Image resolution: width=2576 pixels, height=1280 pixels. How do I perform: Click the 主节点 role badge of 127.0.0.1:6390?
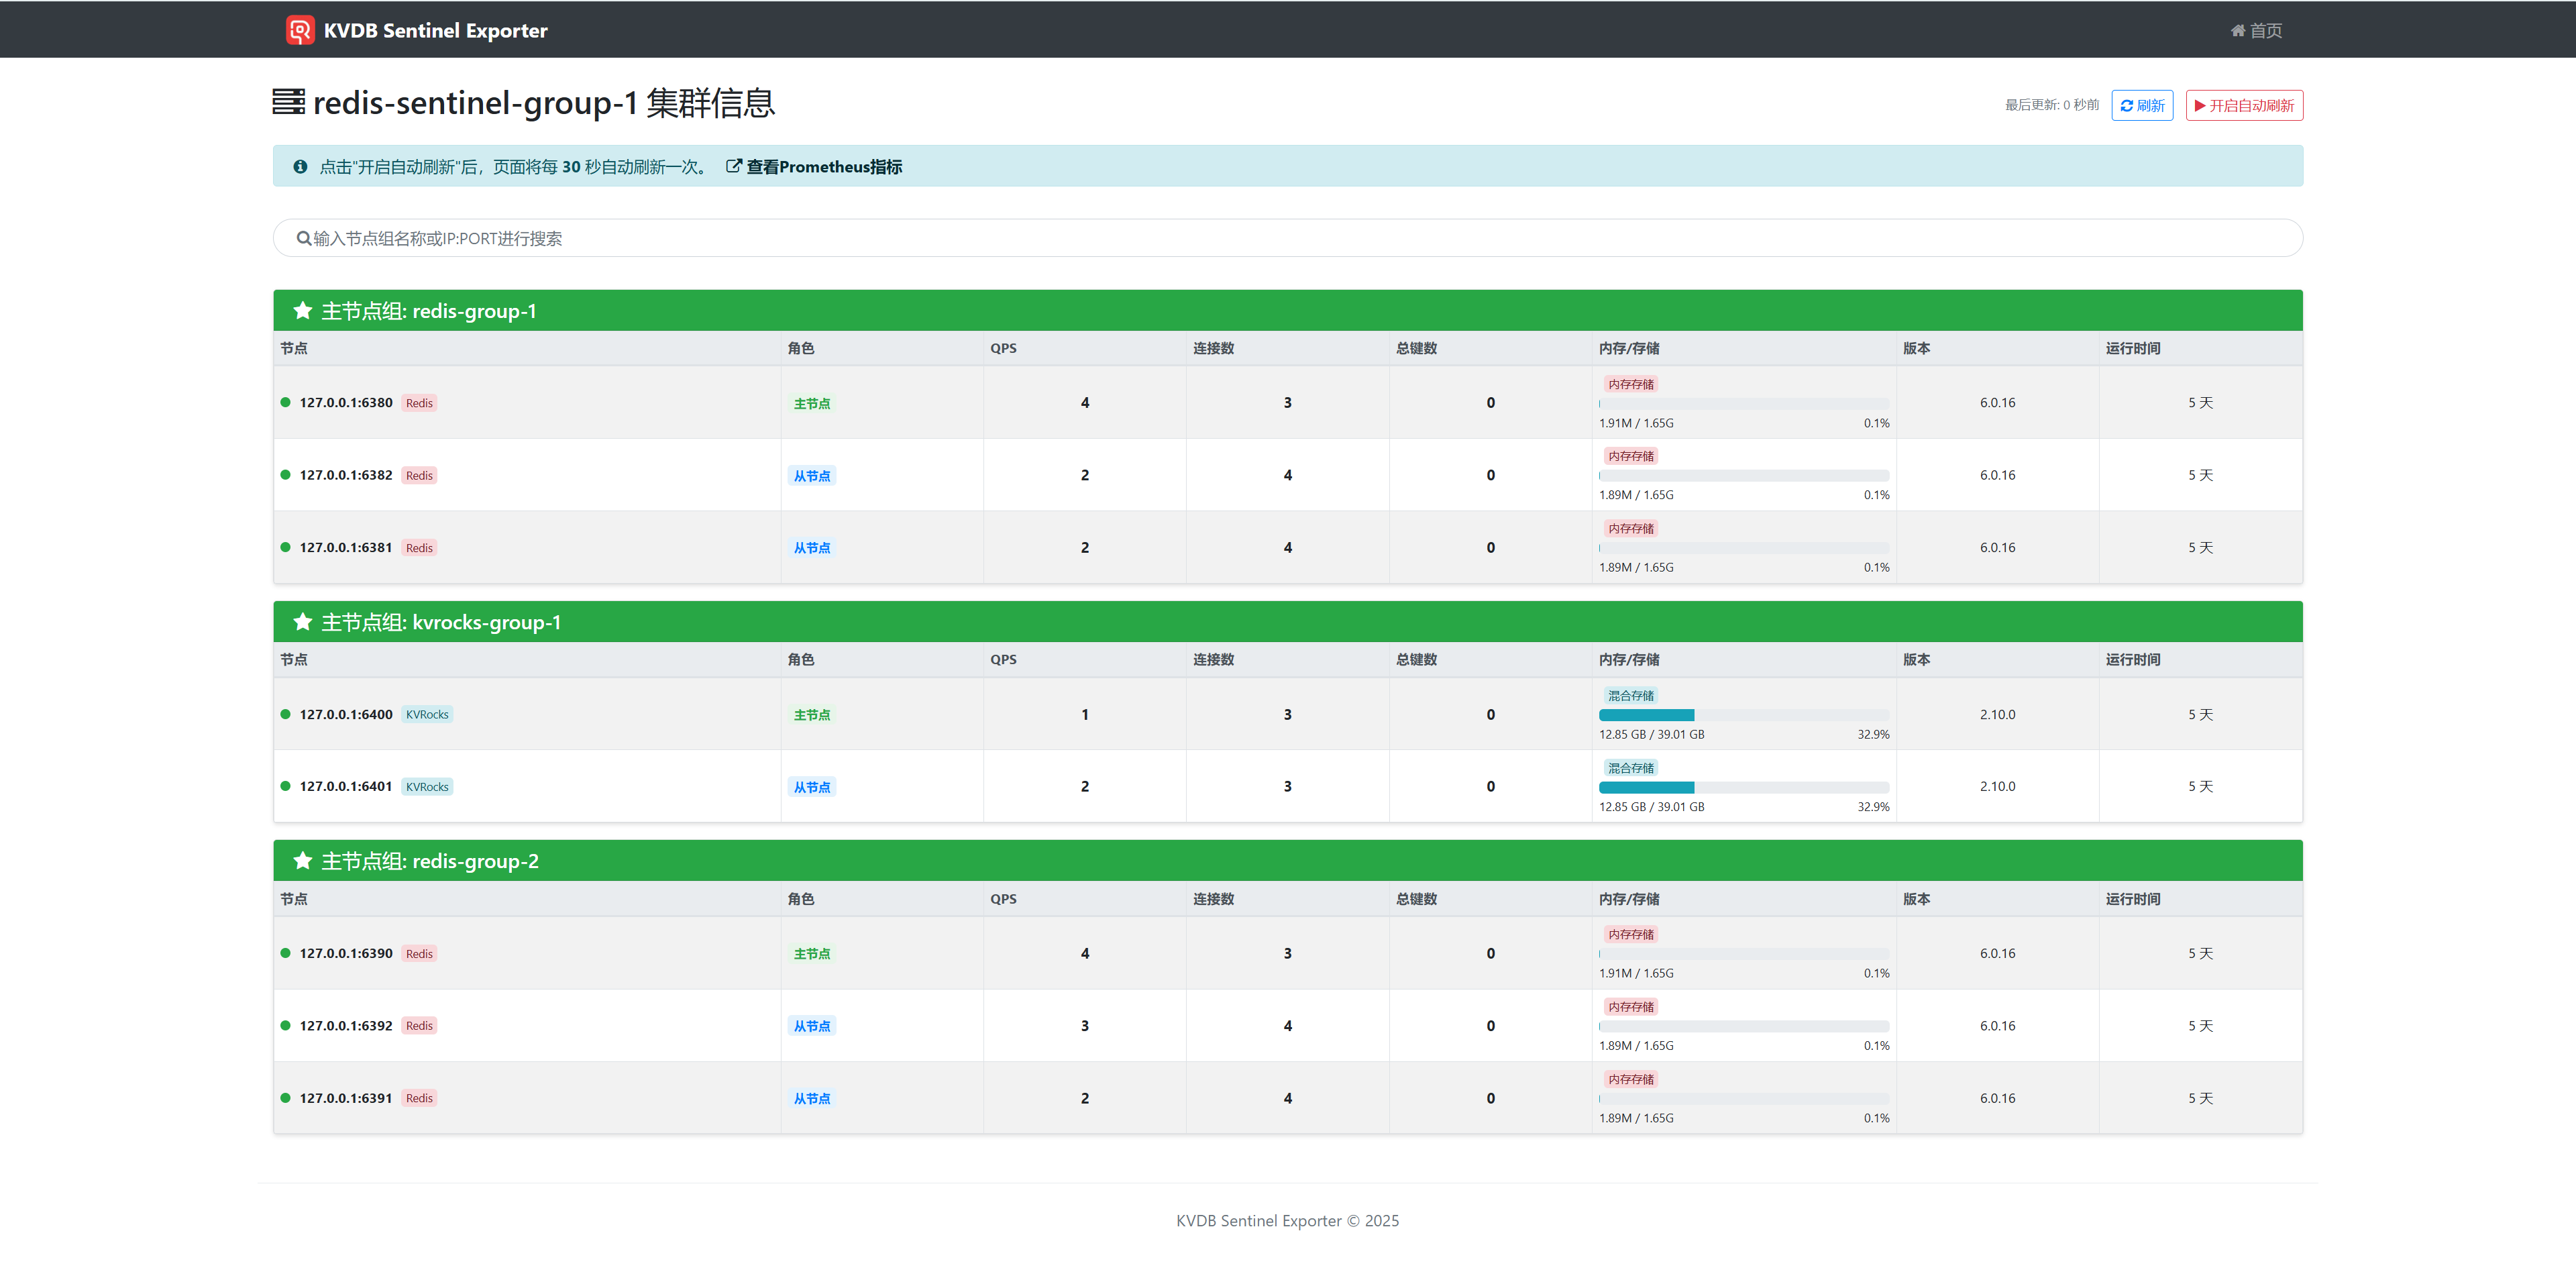[811, 954]
